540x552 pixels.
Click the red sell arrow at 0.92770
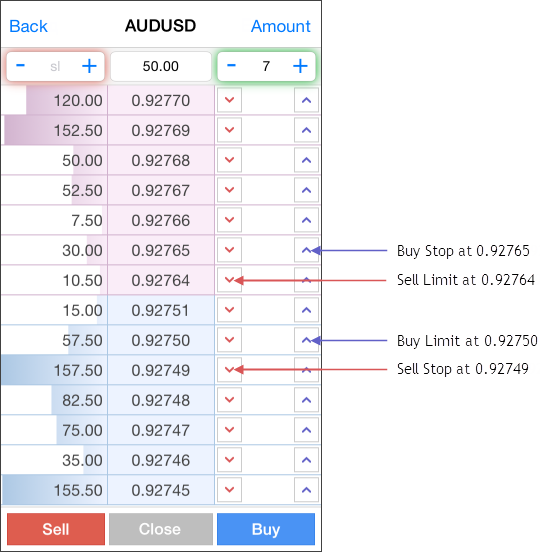(229, 100)
